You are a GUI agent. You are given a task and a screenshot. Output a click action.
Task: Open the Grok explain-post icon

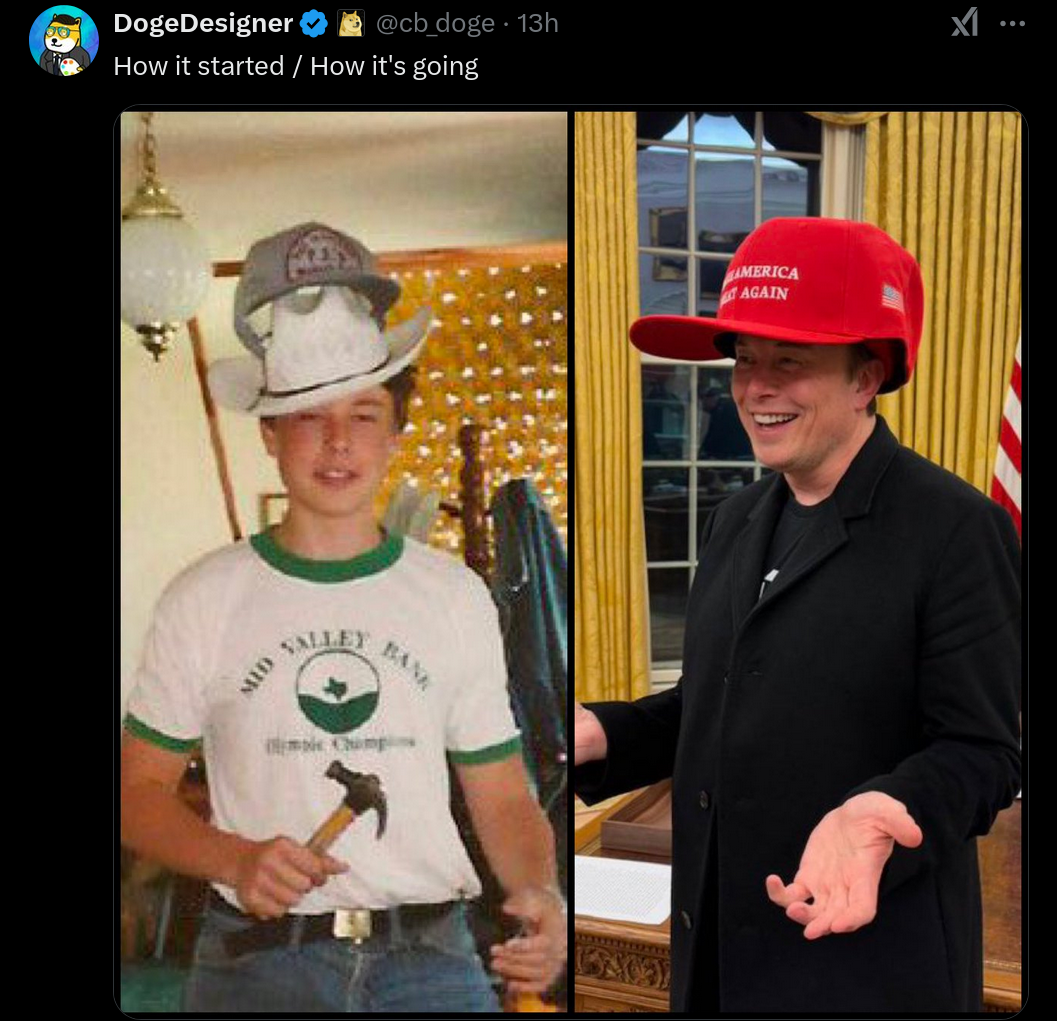[965, 23]
